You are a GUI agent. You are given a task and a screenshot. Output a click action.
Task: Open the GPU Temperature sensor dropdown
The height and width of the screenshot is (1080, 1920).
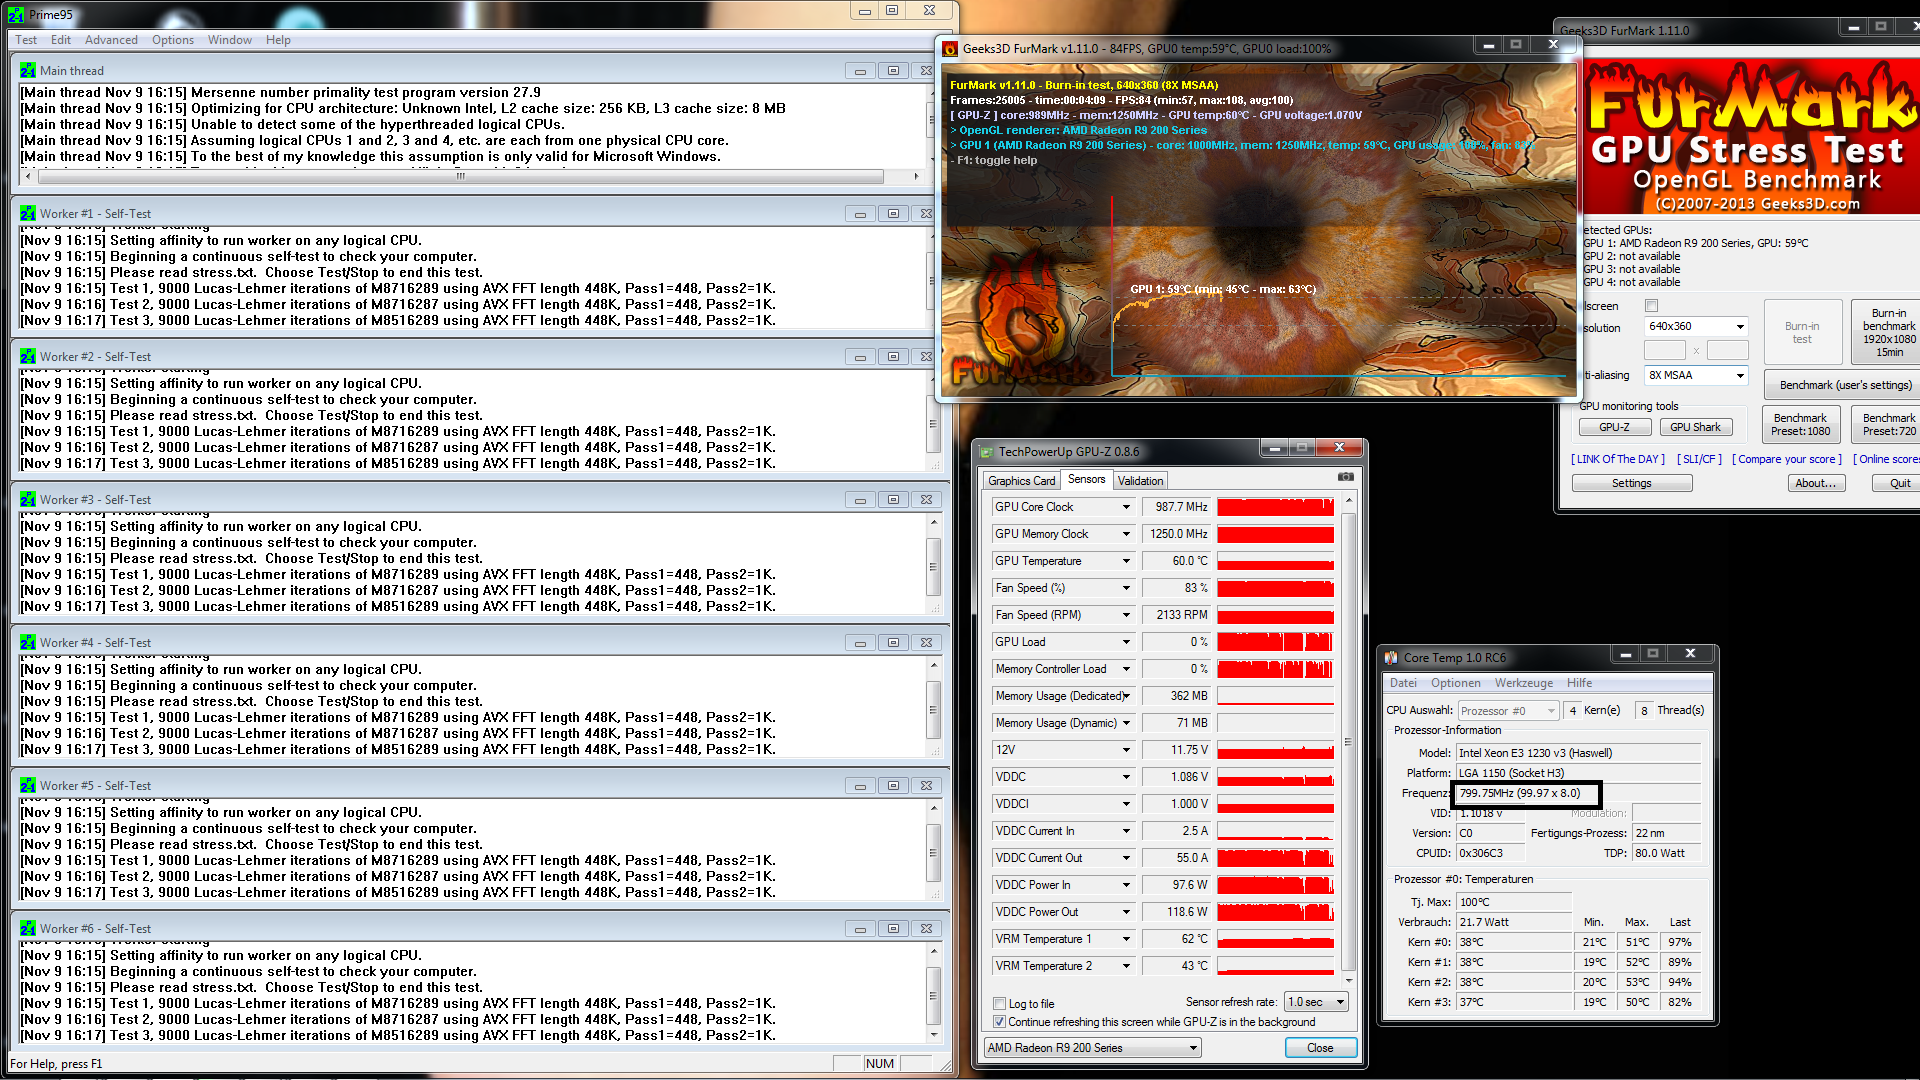point(1126,561)
